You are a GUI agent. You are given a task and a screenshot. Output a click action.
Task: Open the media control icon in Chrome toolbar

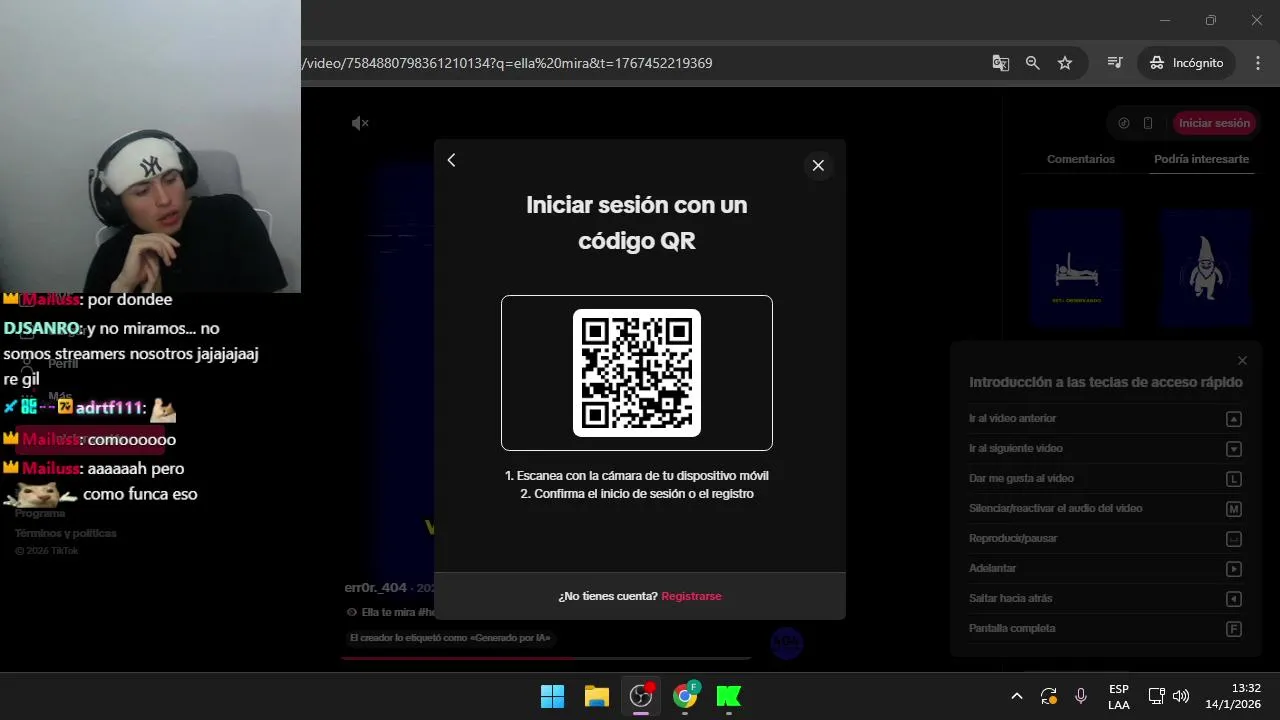1115,63
